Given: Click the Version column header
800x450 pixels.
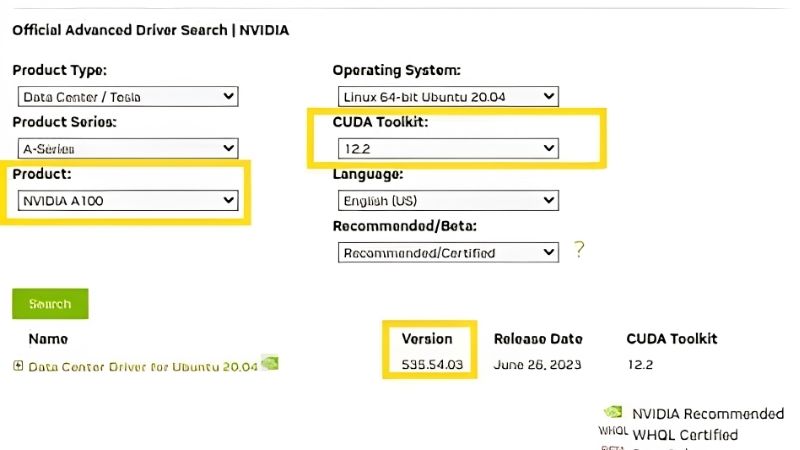Looking at the screenshot, I should tap(427, 339).
